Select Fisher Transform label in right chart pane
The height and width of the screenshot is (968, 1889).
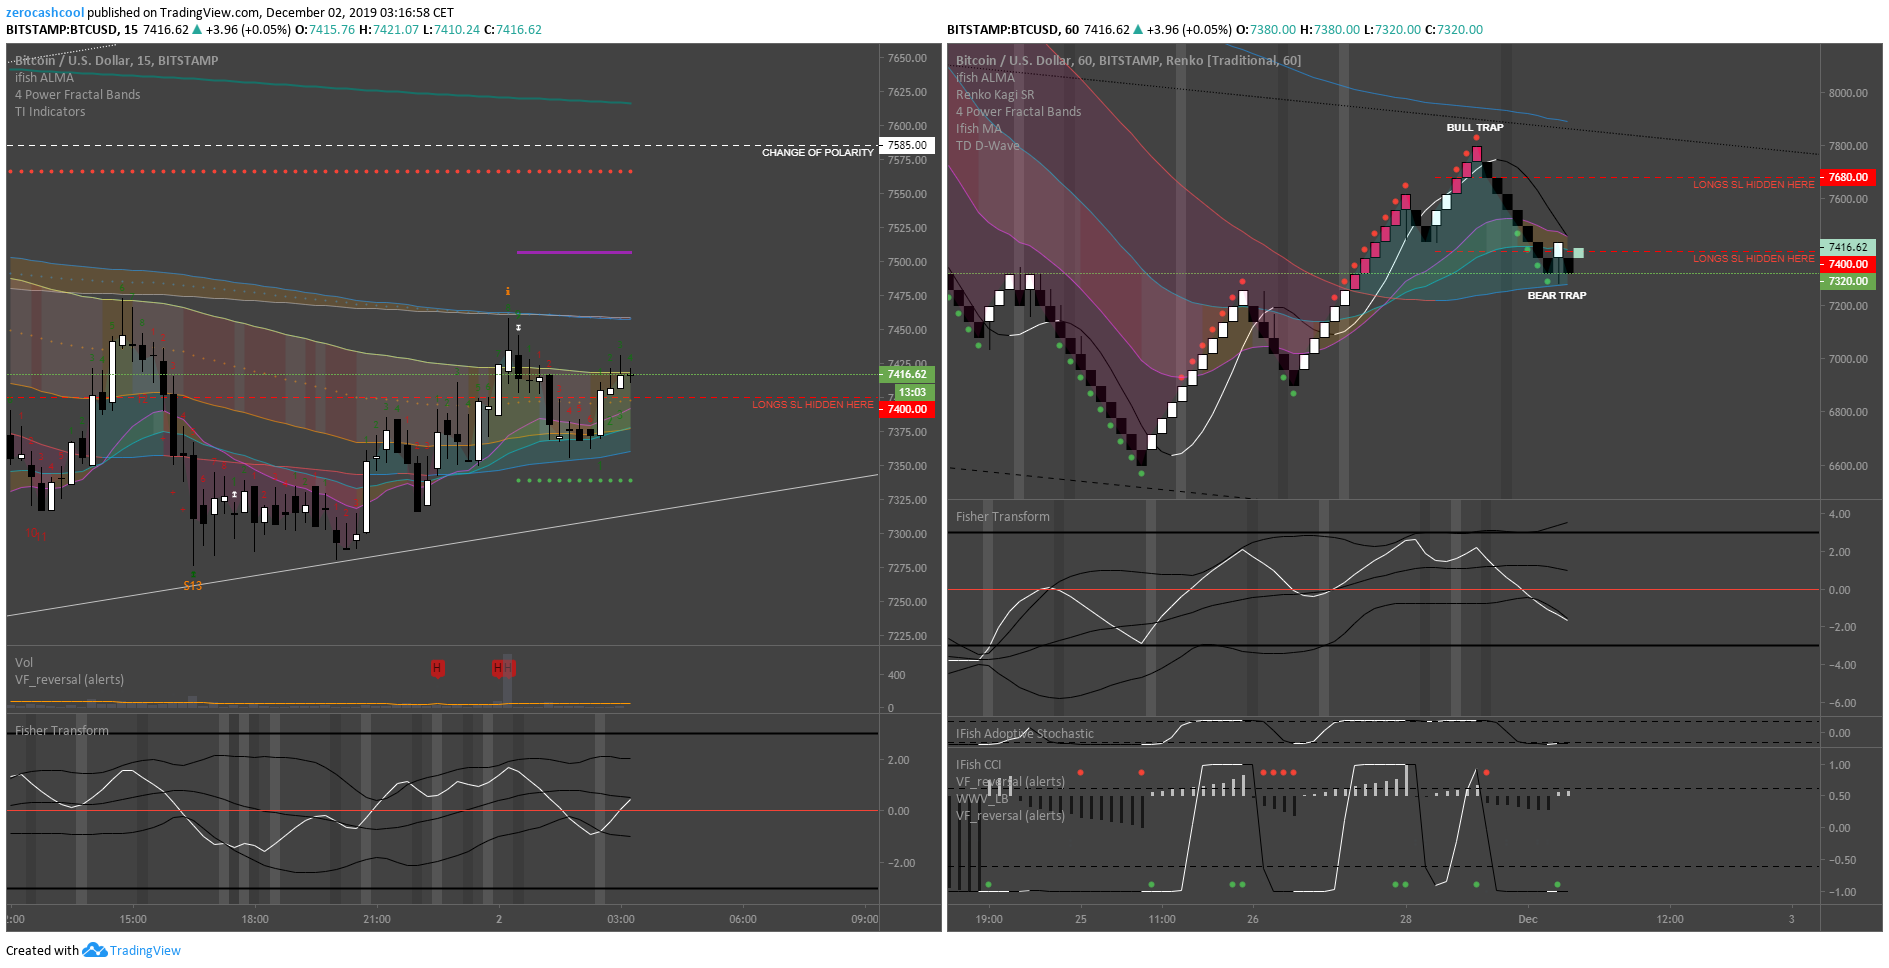1003,517
